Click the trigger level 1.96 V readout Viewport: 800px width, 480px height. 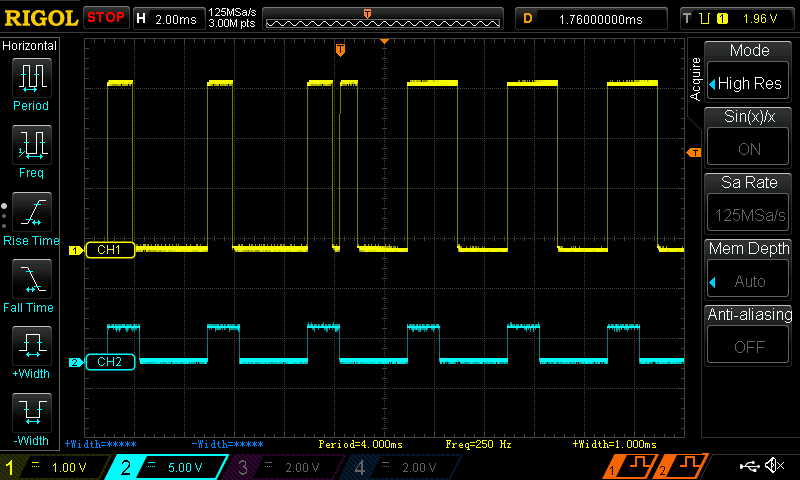[x=760, y=19]
